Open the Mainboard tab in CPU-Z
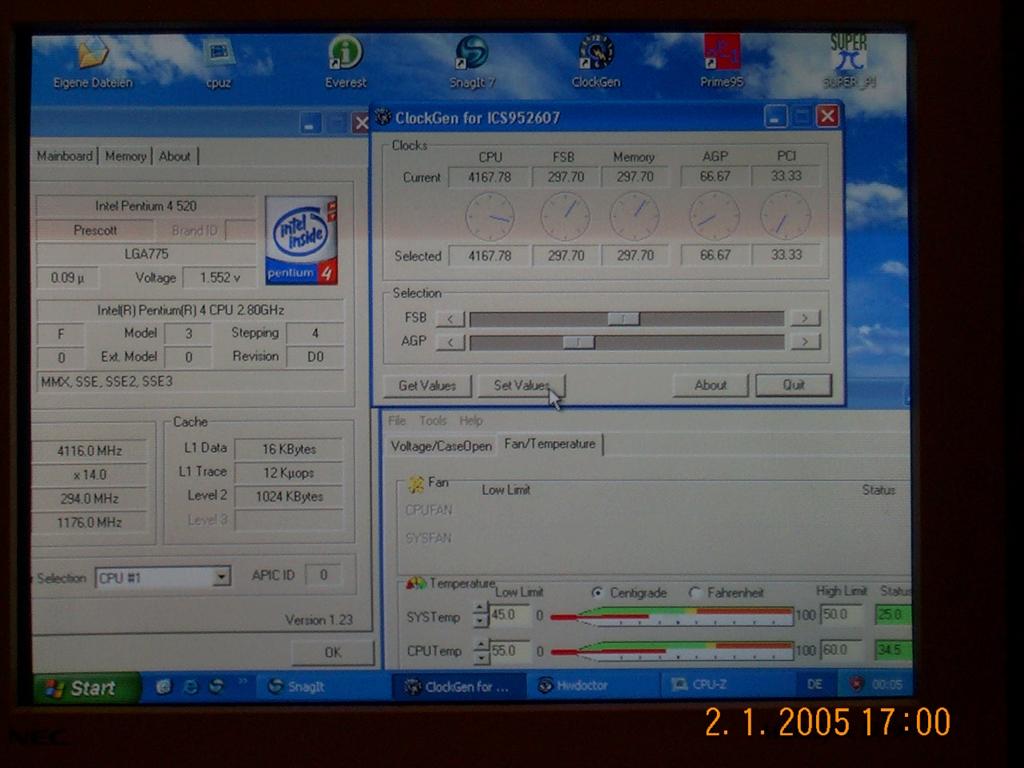1024x768 pixels. (x=65, y=156)
